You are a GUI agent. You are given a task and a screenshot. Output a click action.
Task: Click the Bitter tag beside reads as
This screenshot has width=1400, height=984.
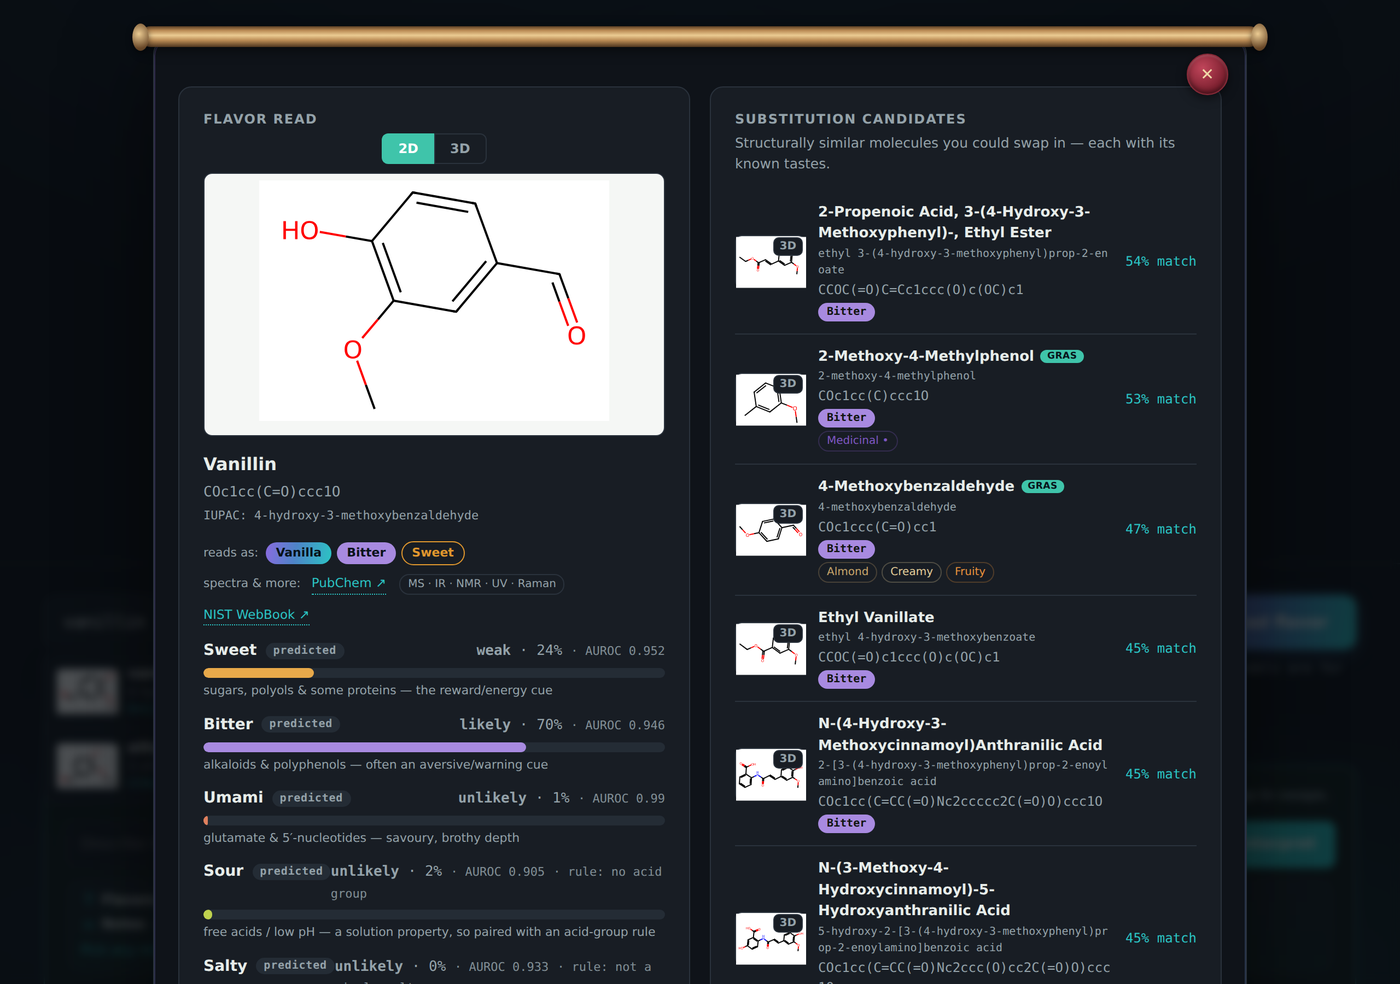click(366, 553)
